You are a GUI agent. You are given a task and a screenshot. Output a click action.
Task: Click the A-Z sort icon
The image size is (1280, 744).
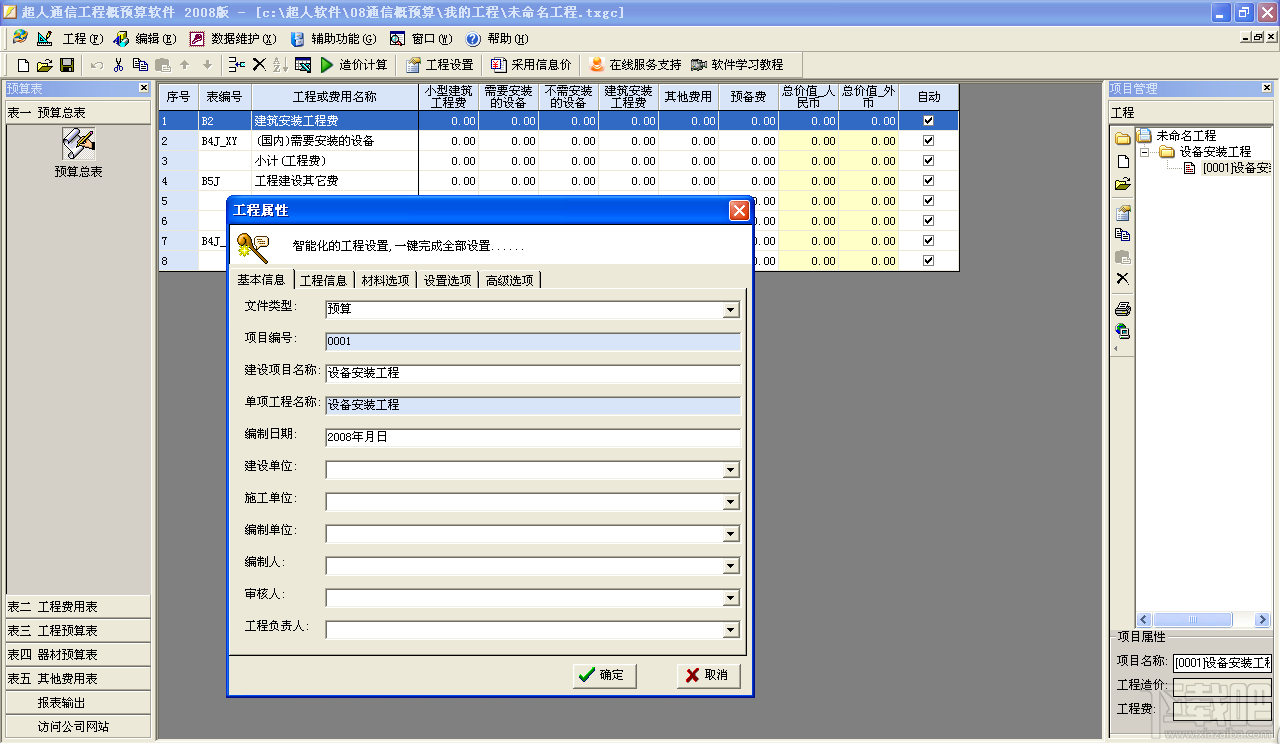click(280, 65)
